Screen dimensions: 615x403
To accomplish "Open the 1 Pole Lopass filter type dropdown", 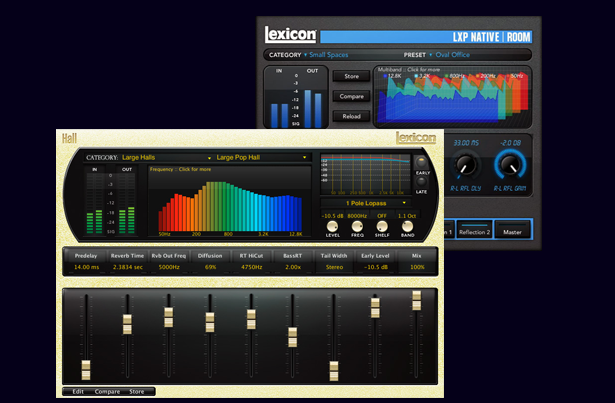I will click(x=366, y=203).
